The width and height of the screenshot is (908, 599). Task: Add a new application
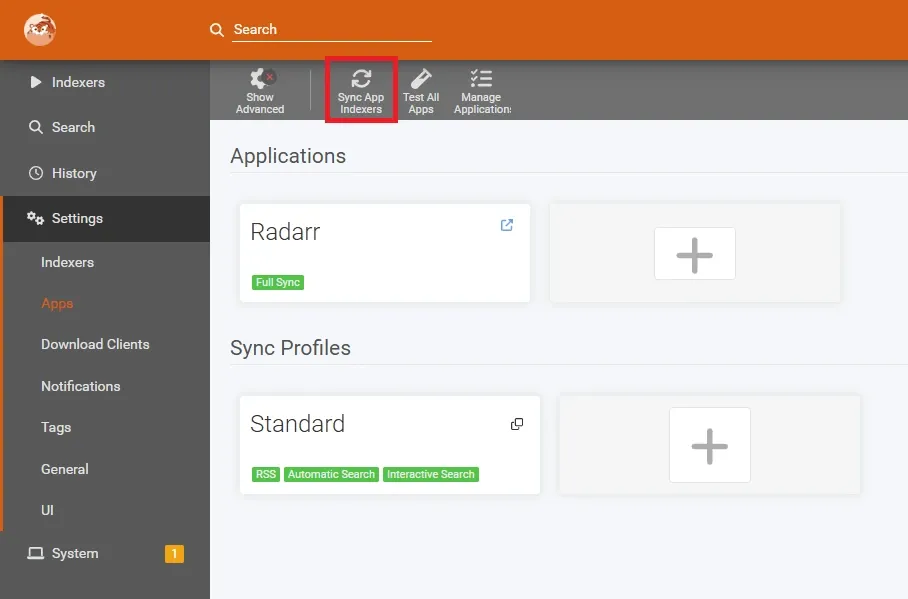click(694, 253)
